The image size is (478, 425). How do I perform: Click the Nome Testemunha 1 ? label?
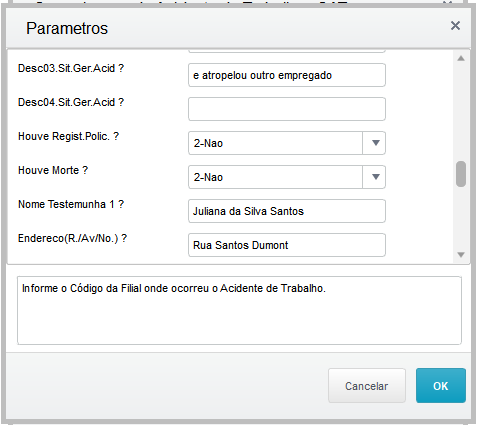pos(71,204)
